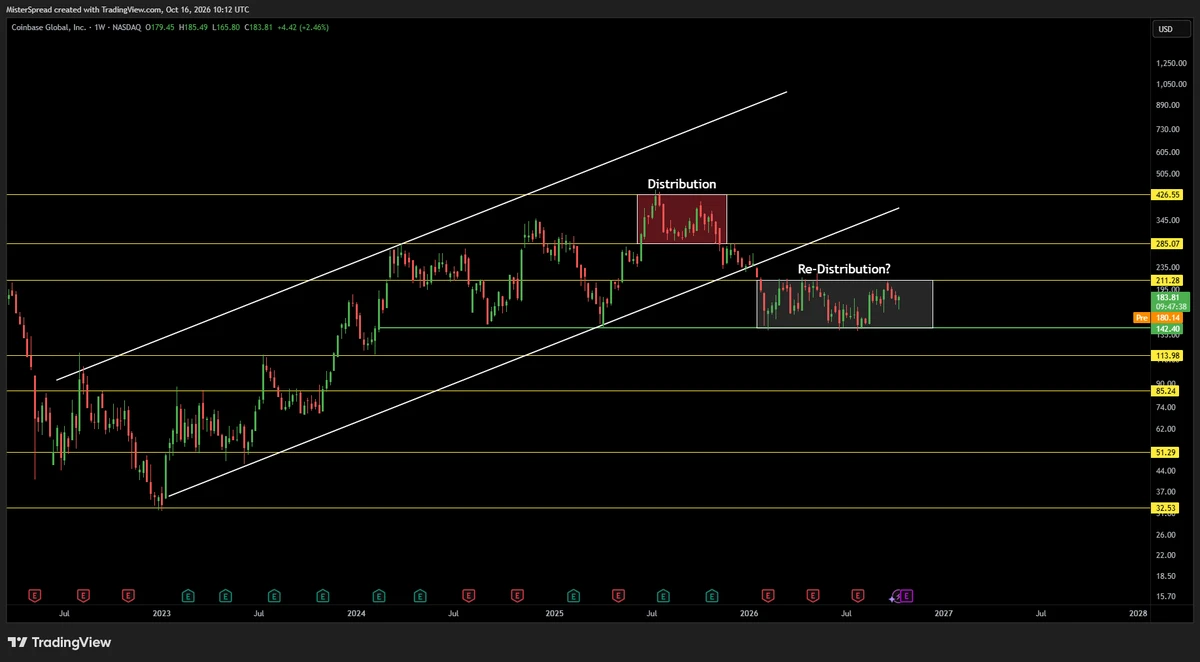Screen dimensions: 1200x662
Task: Click the 426.55 yellow price level label
Action: [1165, 195]
